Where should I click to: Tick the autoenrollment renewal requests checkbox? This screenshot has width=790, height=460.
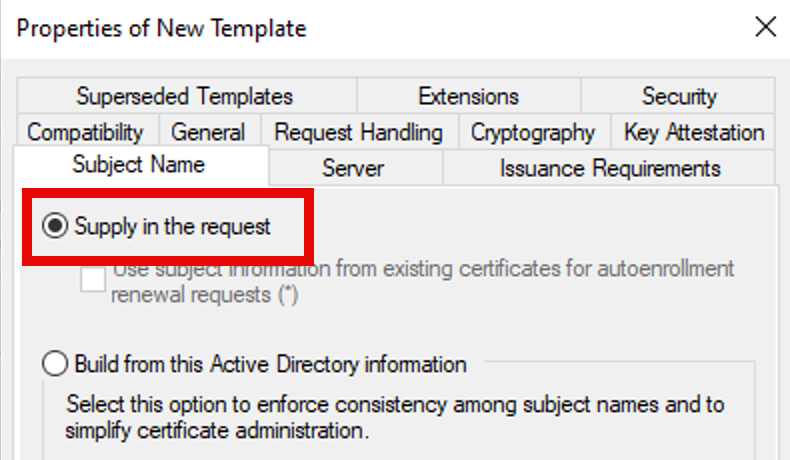click(93, 281)
